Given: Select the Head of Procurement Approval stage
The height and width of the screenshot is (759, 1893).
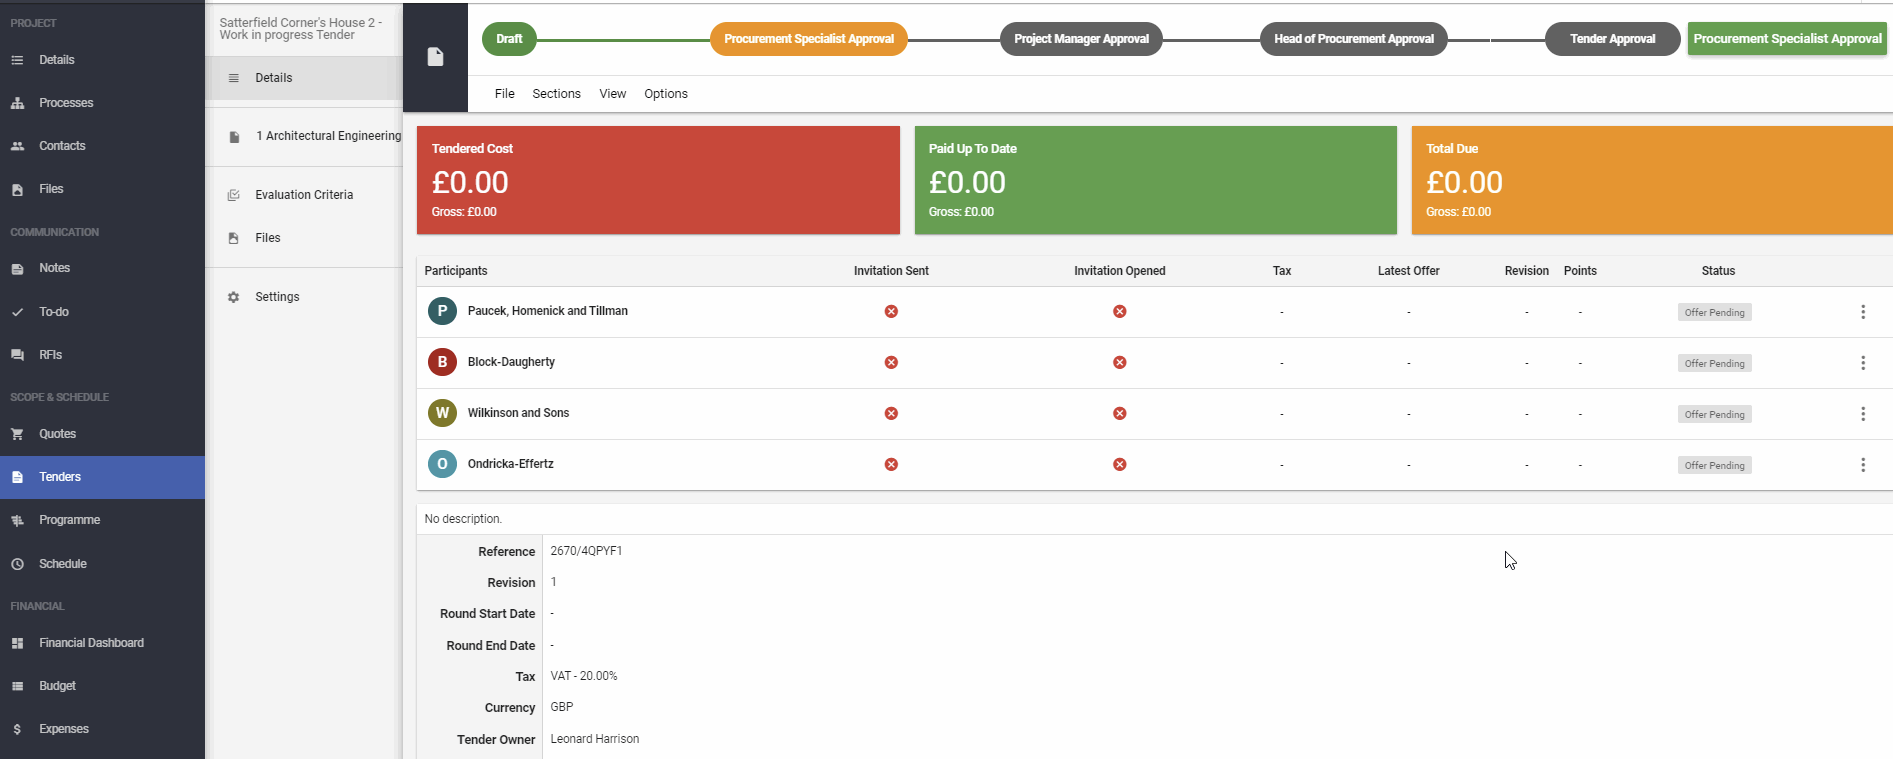Looking at the screenshot, I should (1353, 39).
